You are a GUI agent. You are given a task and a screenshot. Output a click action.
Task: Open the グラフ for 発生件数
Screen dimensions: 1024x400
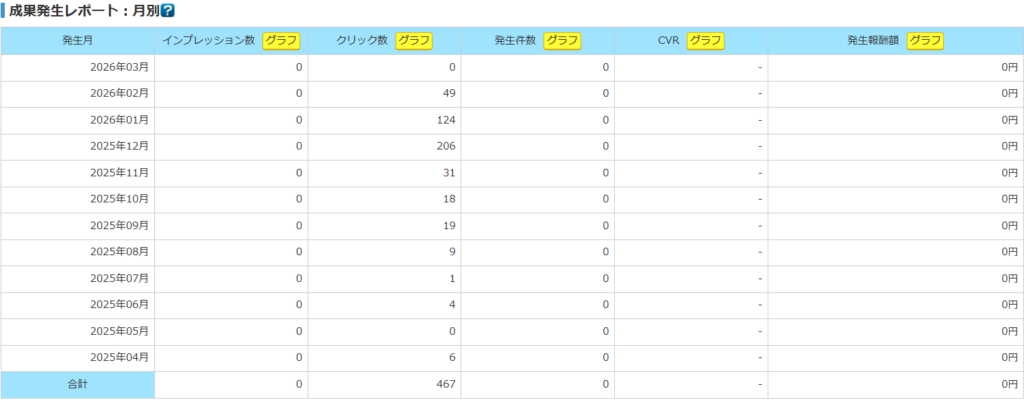563,41
